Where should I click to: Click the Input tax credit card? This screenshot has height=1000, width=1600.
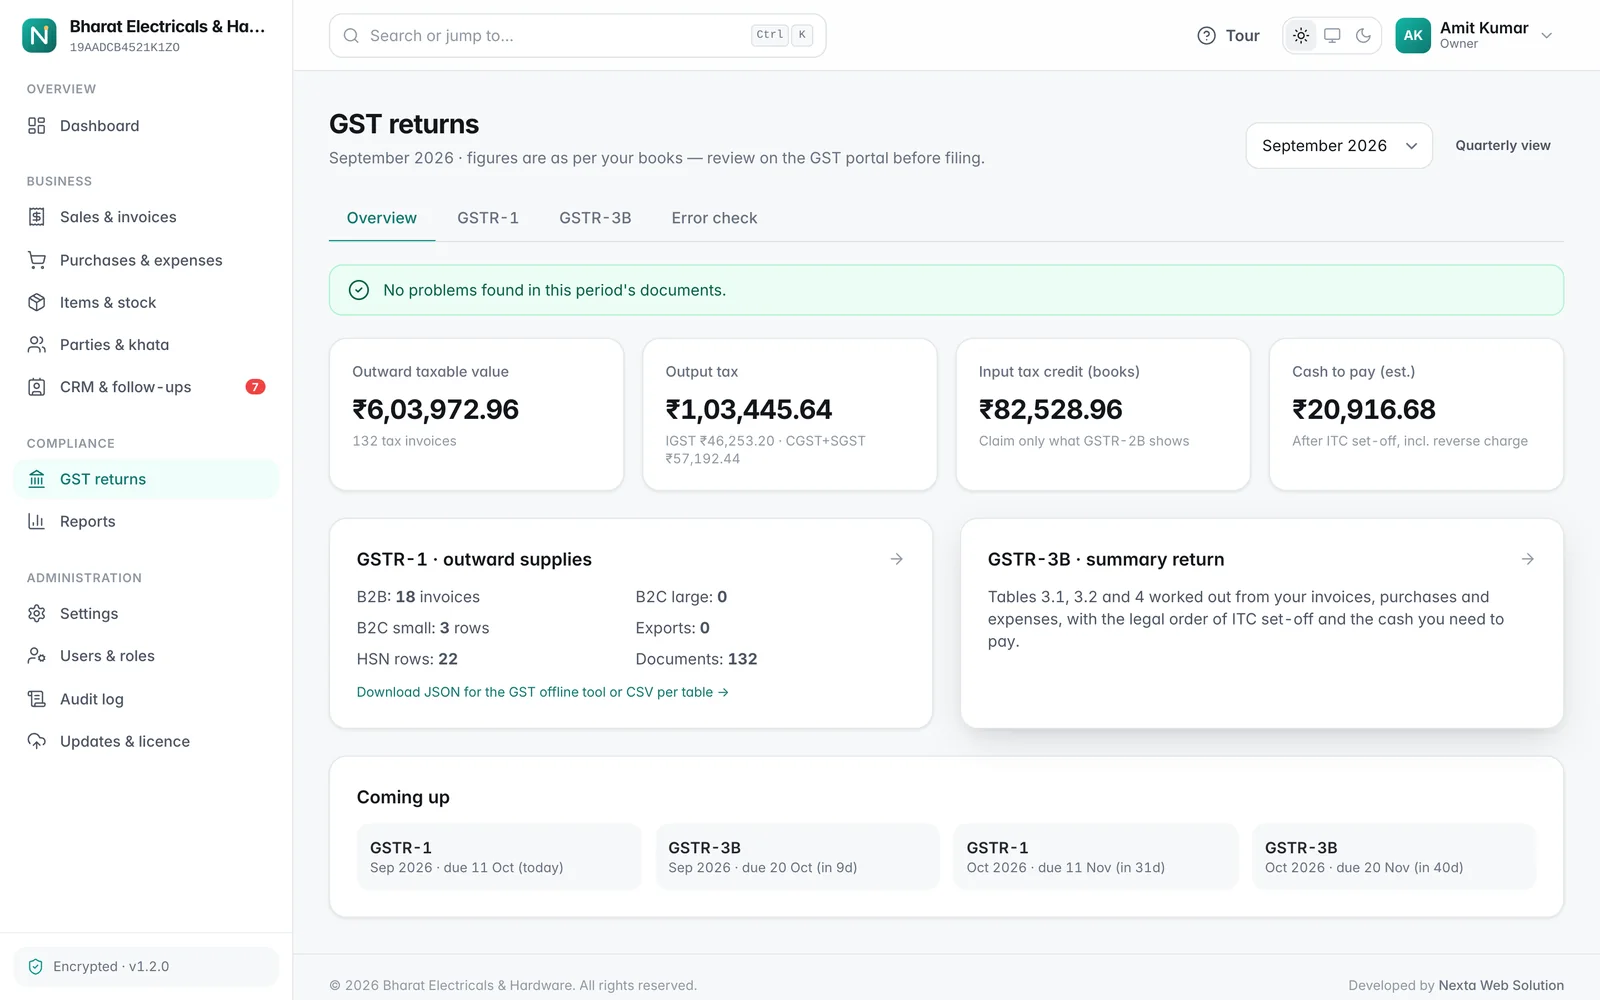coord(1103,414)
